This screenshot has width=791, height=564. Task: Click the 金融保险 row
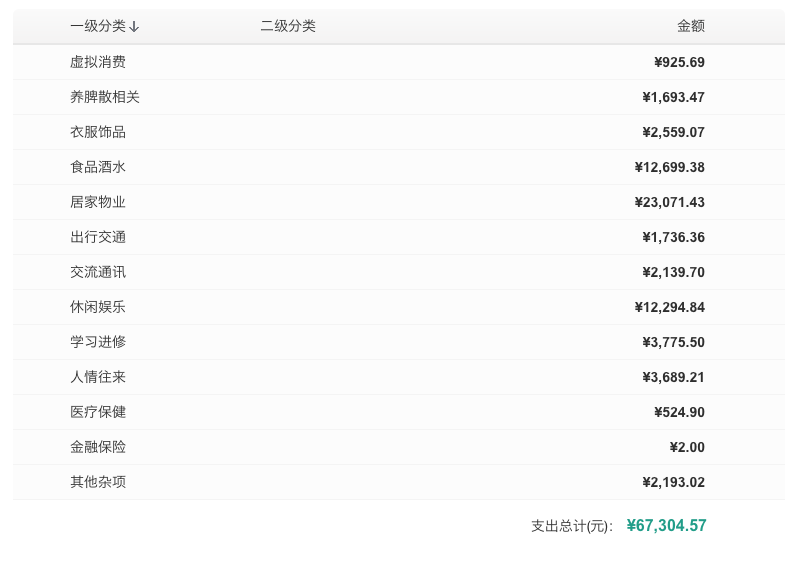pyautogui.click(x=98, y=447)
